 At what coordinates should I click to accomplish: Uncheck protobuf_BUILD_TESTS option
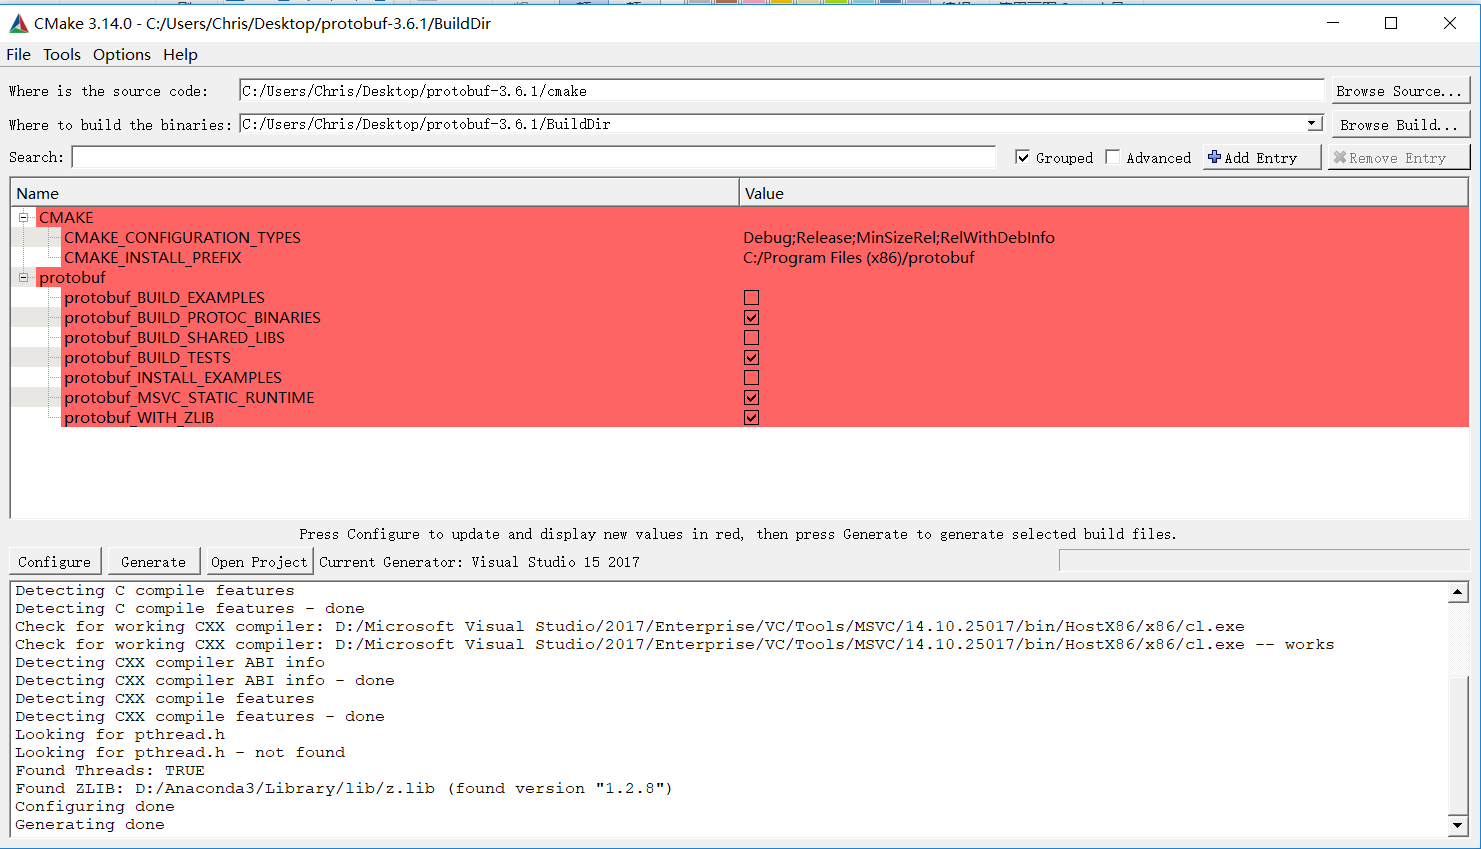[751, 357]
